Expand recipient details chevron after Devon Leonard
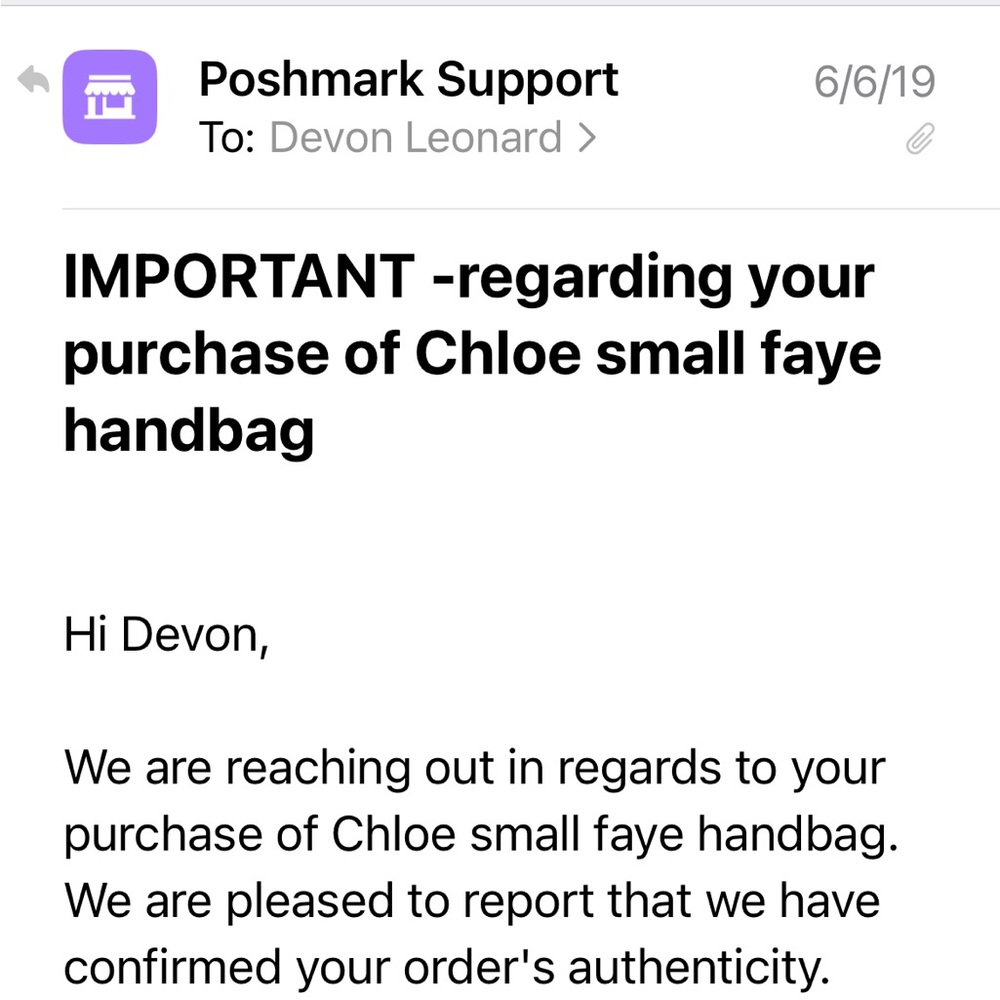This screenshot has width=1000, height=1000. pos(587,138)
